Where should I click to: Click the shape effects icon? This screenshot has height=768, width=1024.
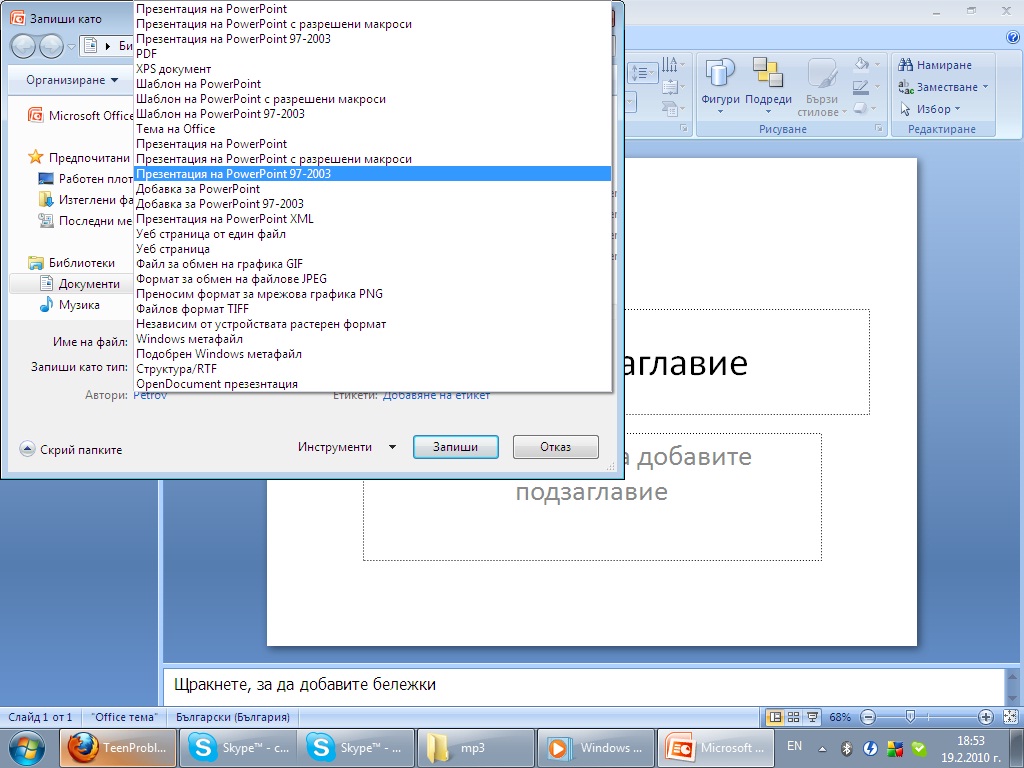pos(861,108)
